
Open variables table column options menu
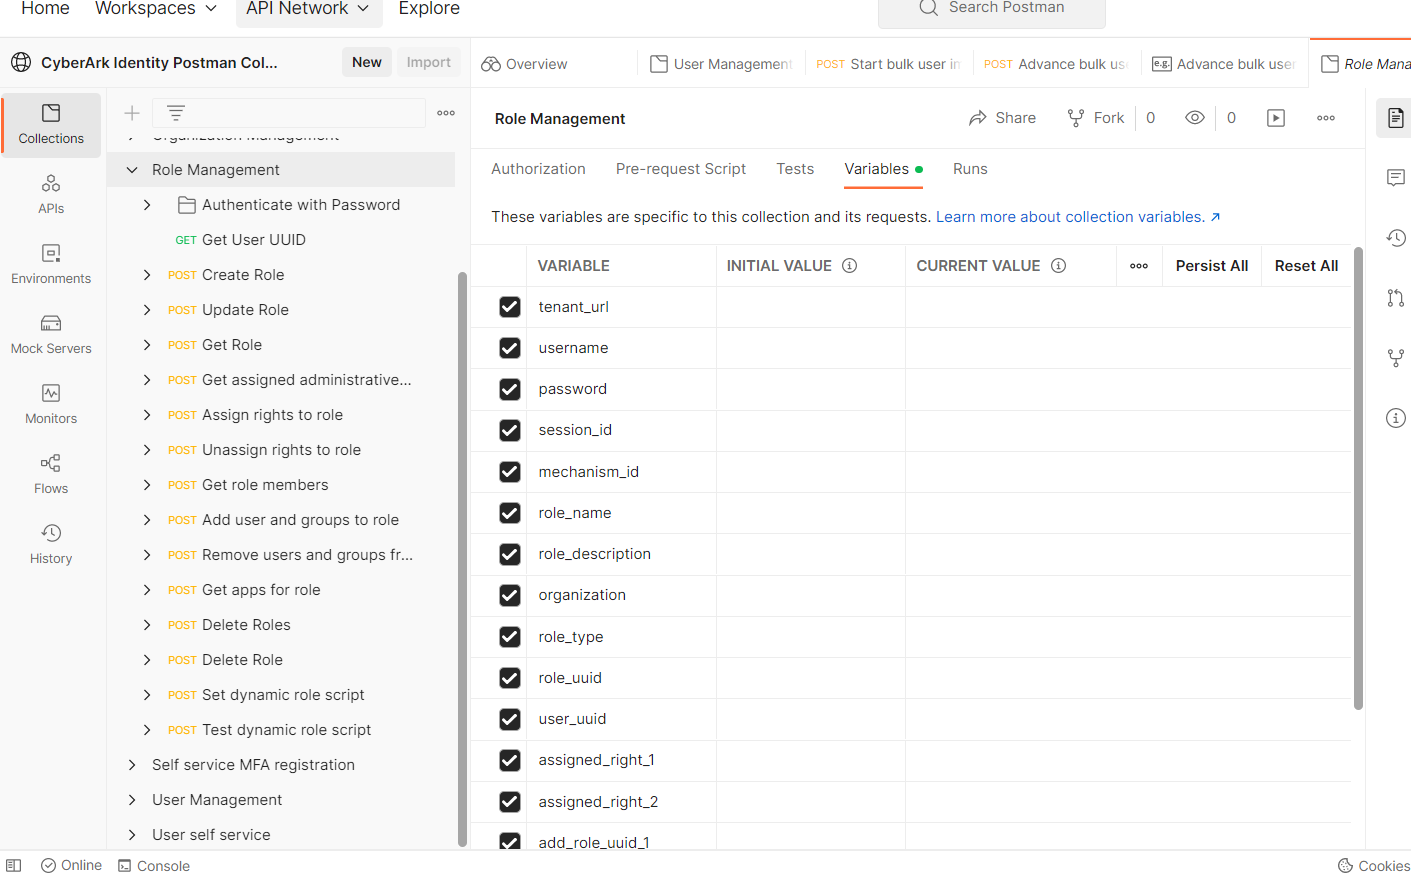pos(1139,266)
